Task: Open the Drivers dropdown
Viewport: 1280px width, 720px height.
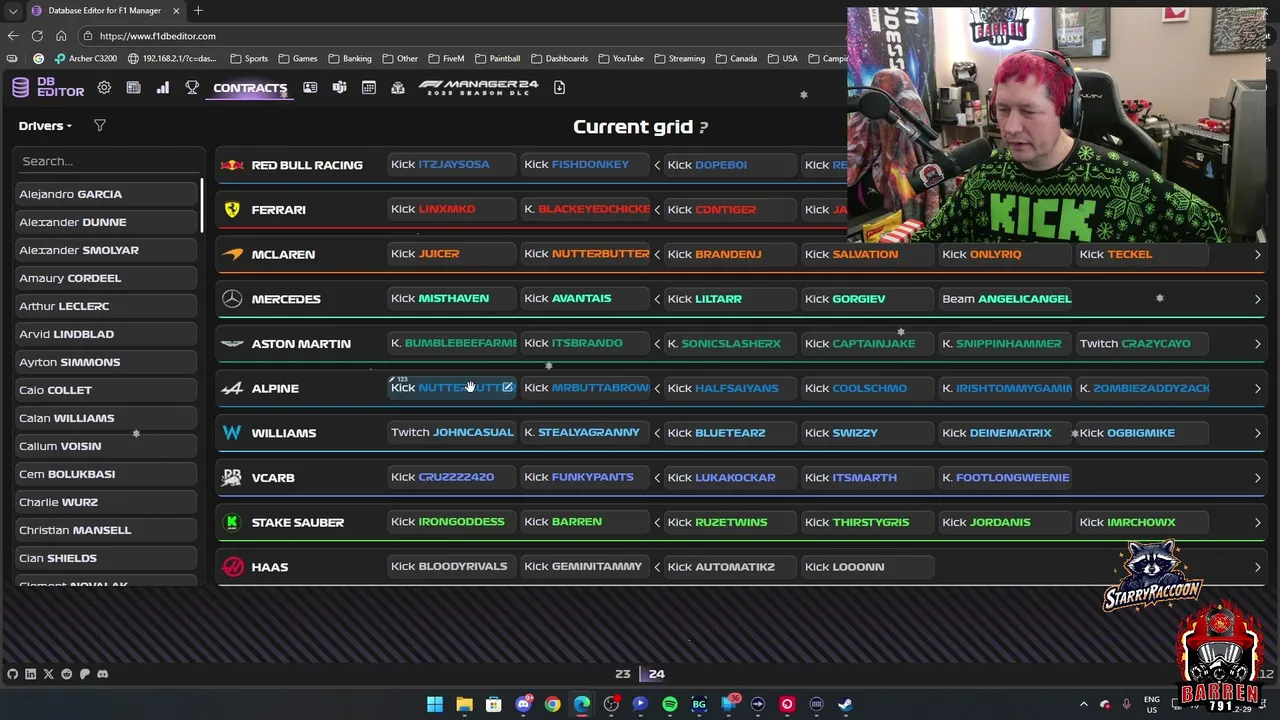Action: click(x=45, y=126)
